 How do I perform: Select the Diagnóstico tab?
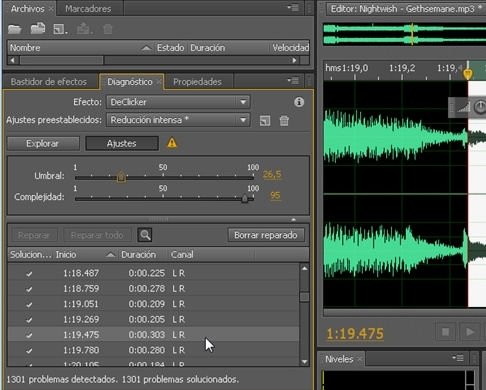[130, 82]
